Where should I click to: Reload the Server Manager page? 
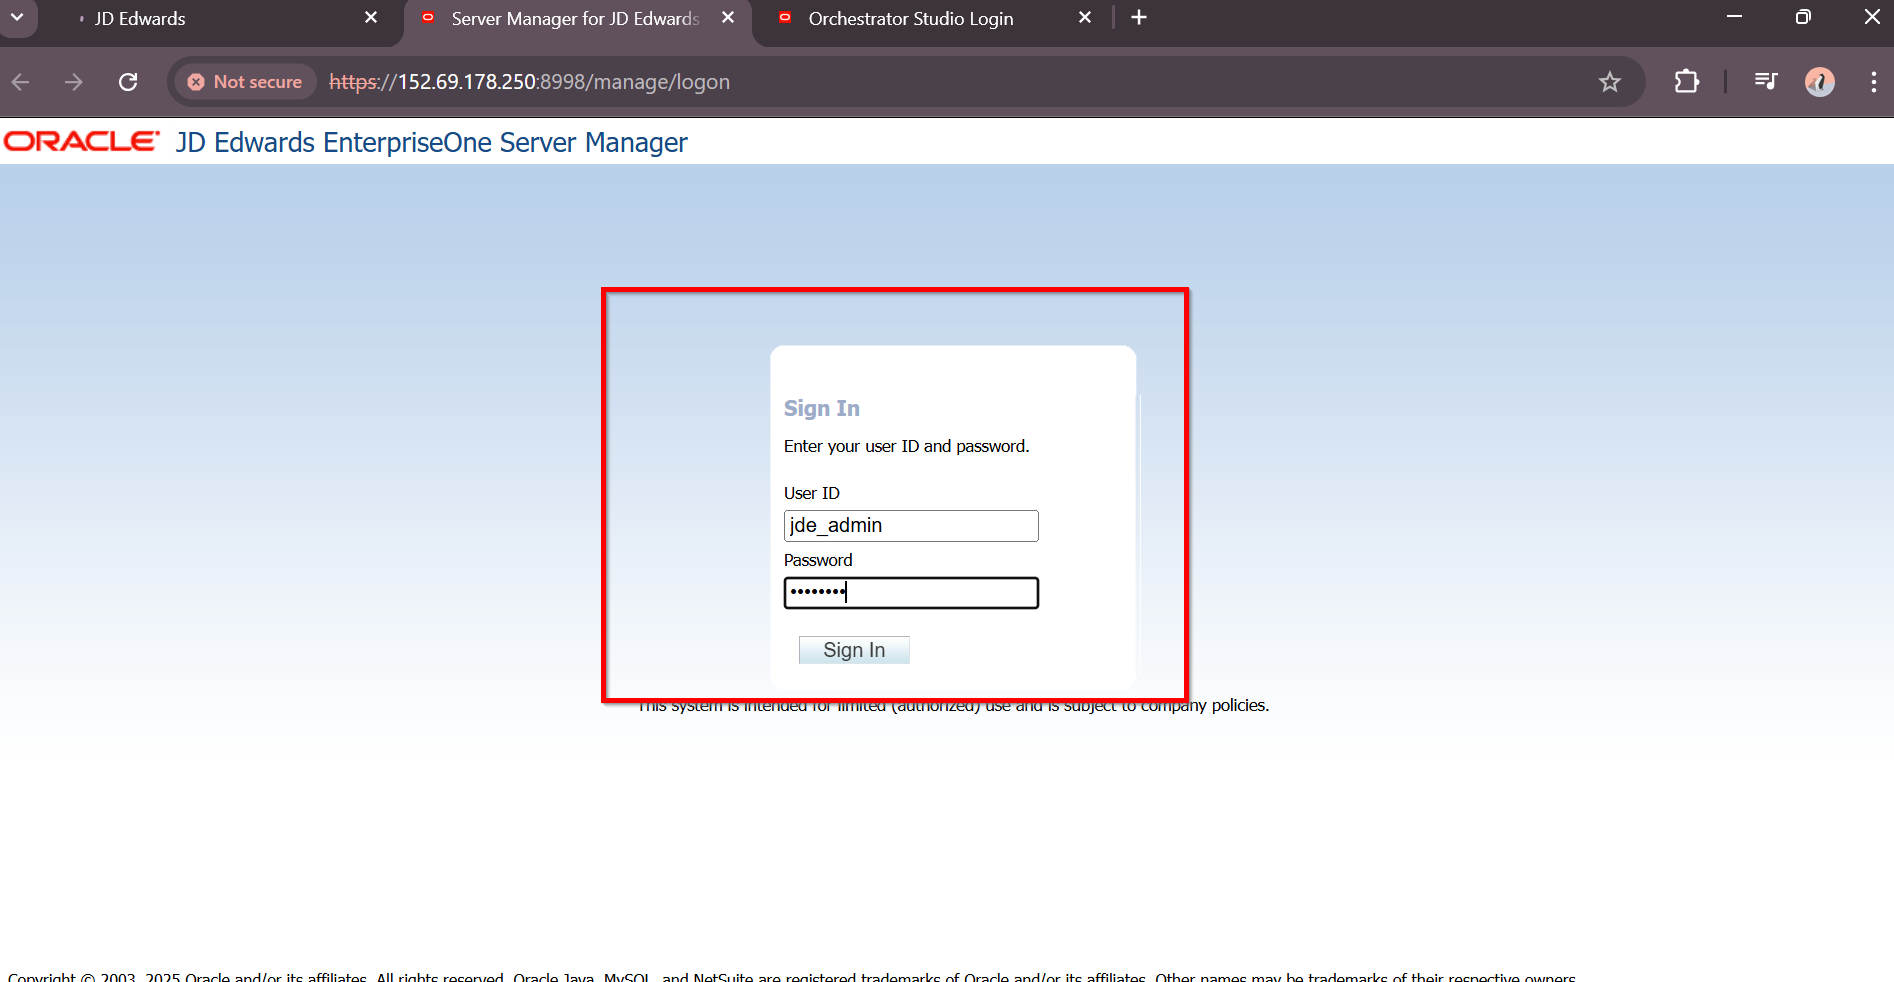[128, 82]
